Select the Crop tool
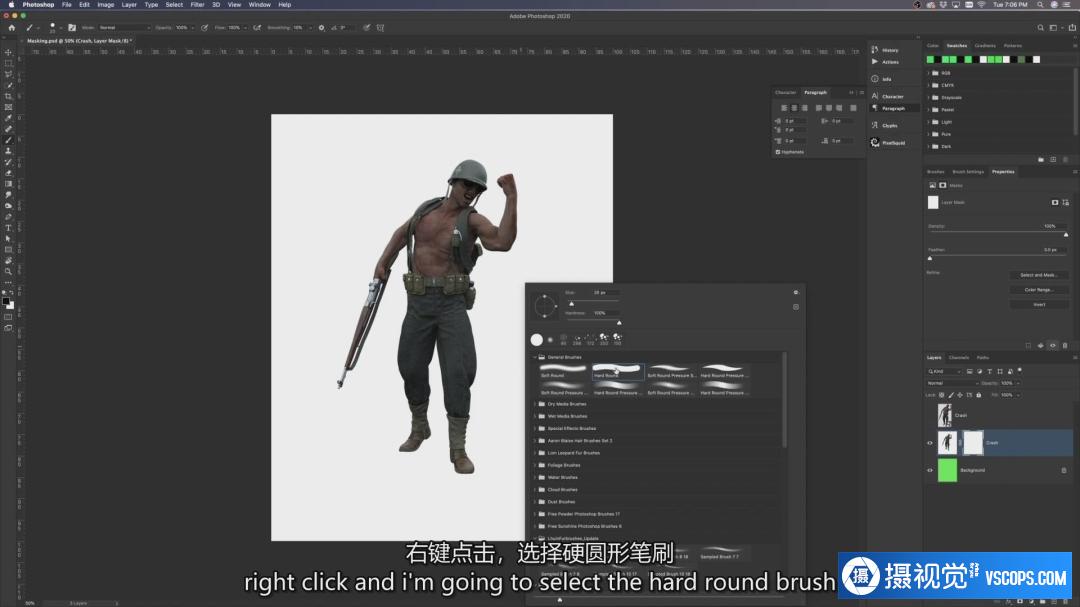Image resolution: width=1080 pixels, height=607 pixels. pyautogui.click(x=8, y=96)
